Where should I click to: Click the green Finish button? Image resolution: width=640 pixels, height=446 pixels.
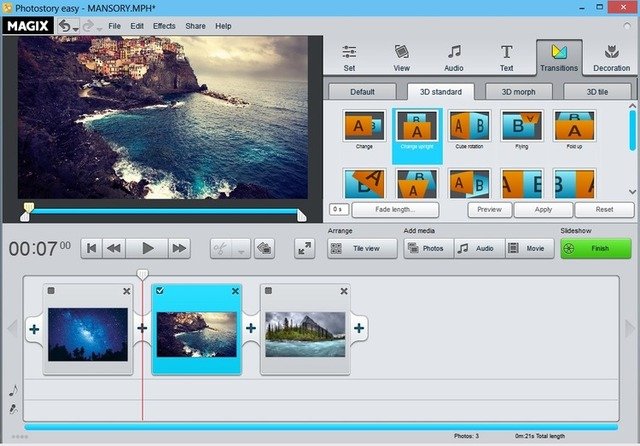(x=595, y=248)
